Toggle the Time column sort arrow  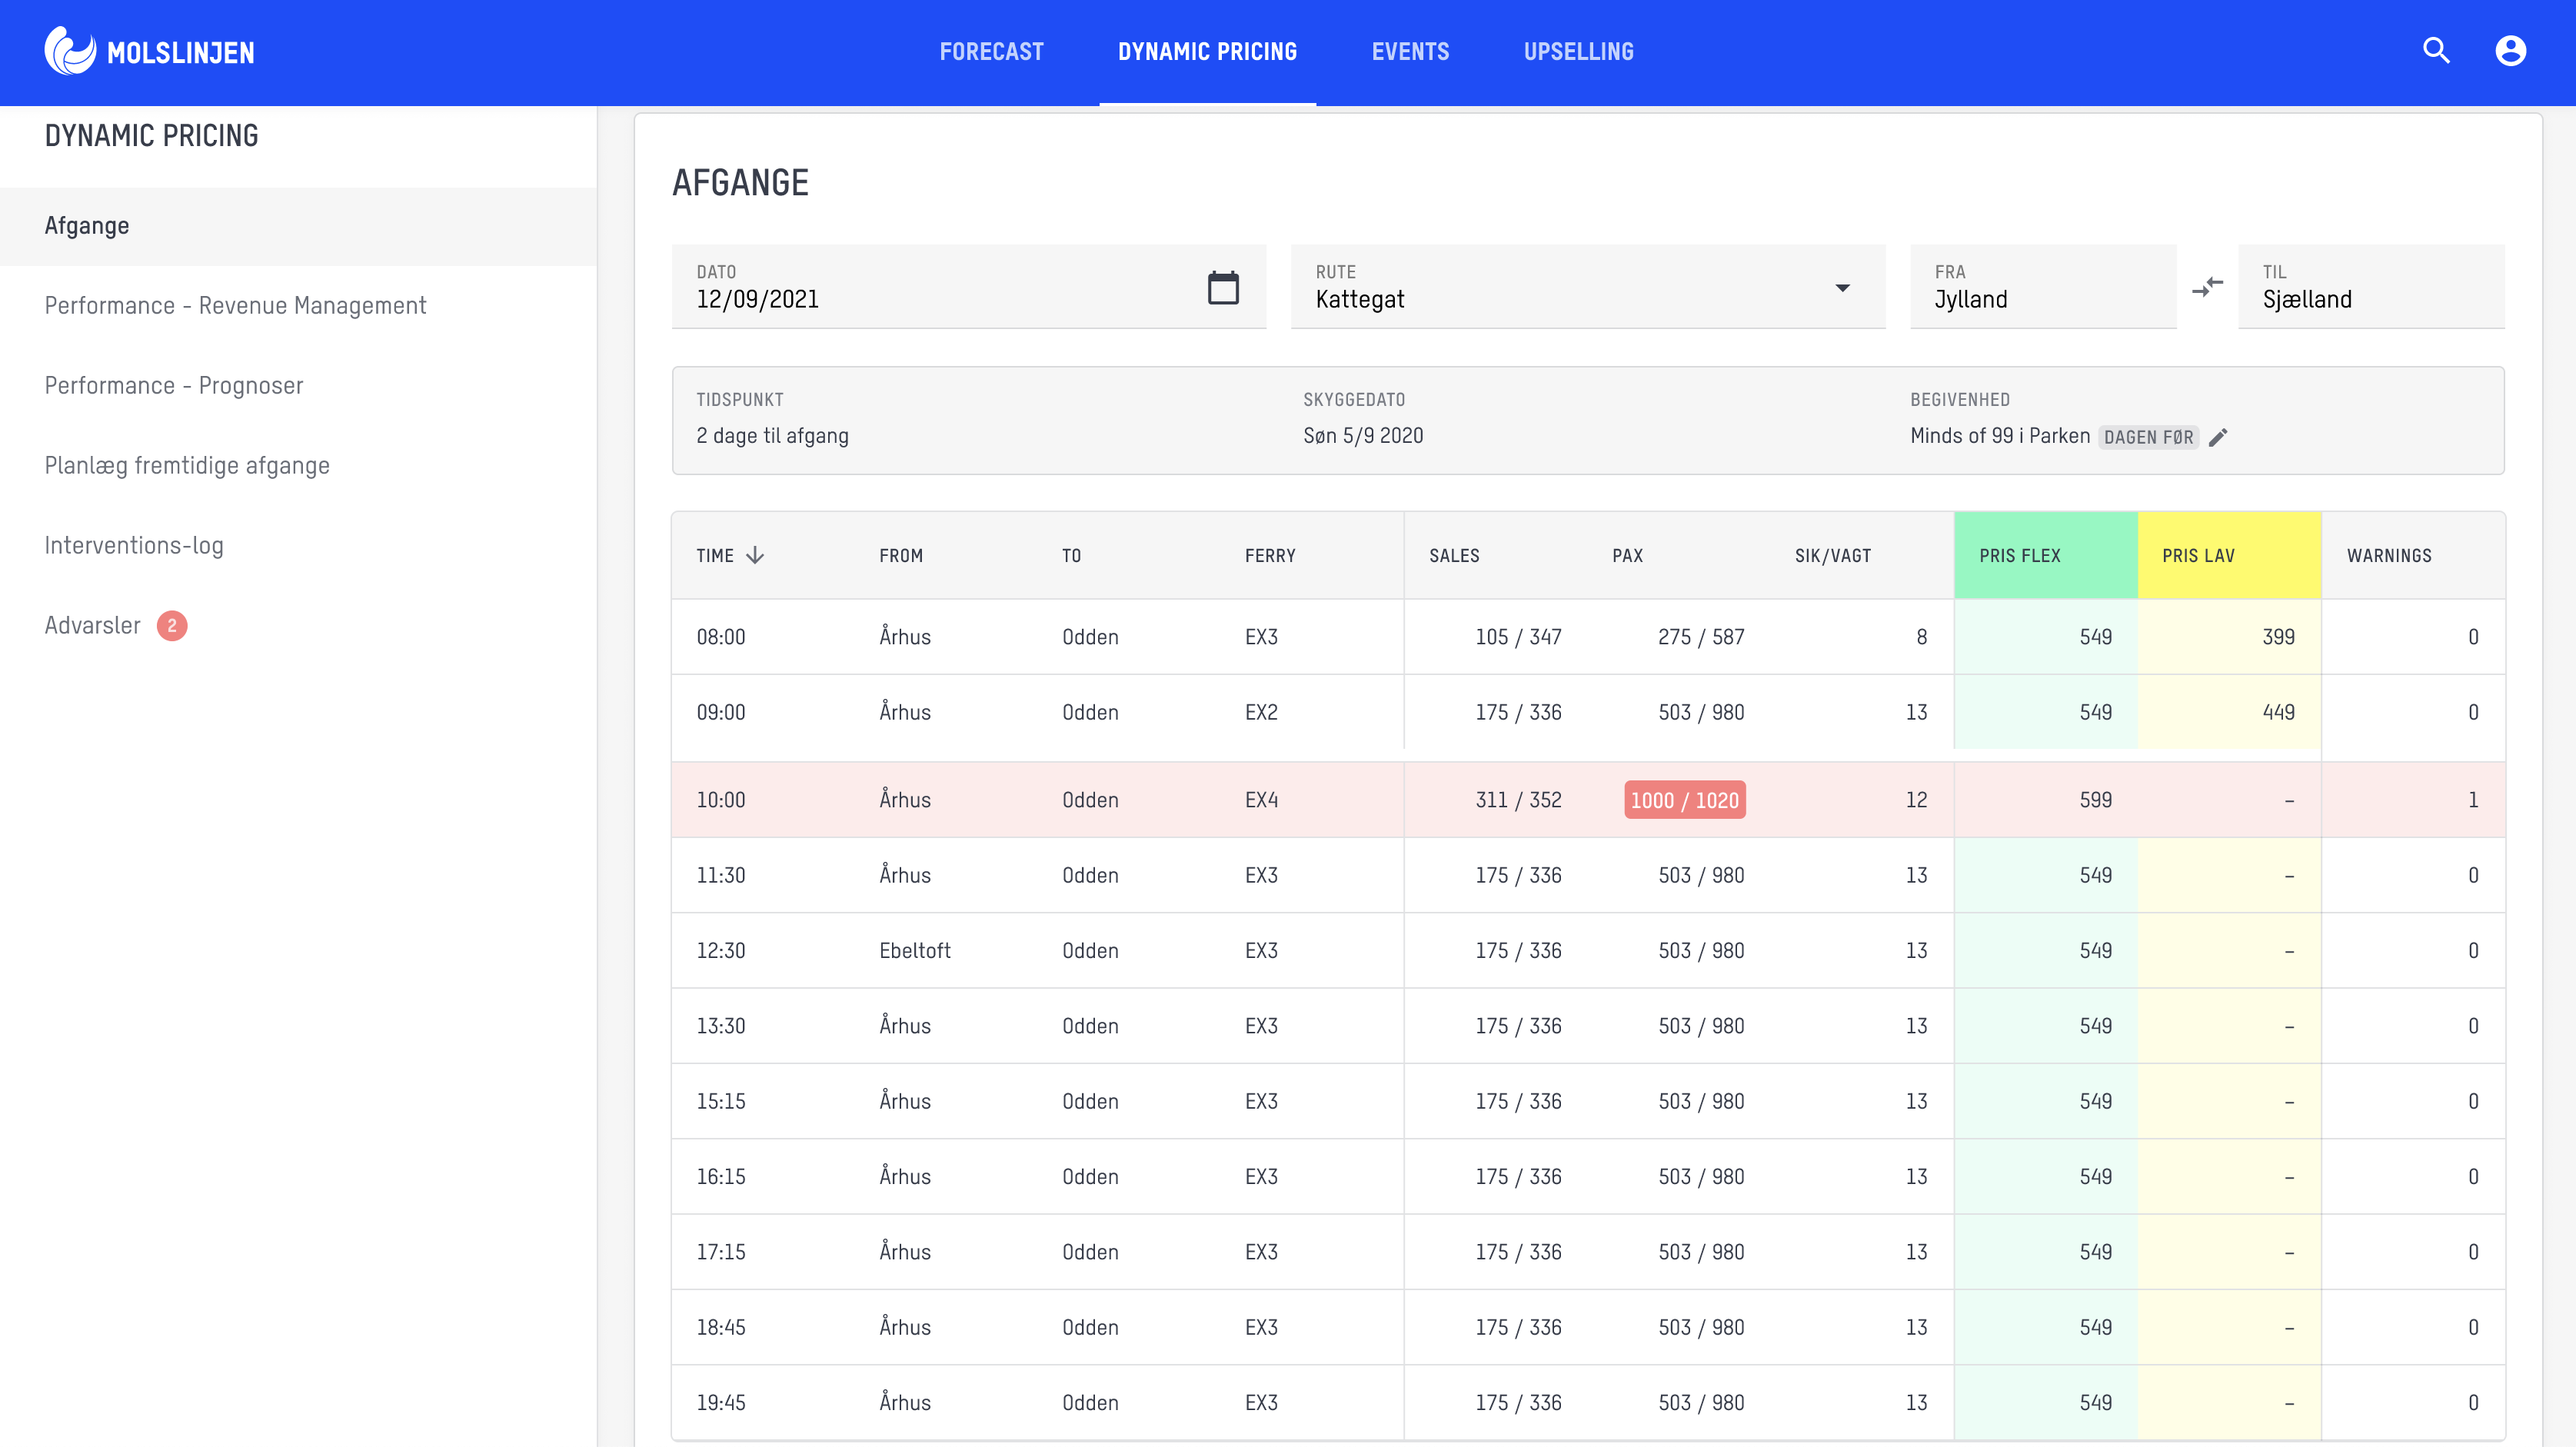[x=755, y=555]
